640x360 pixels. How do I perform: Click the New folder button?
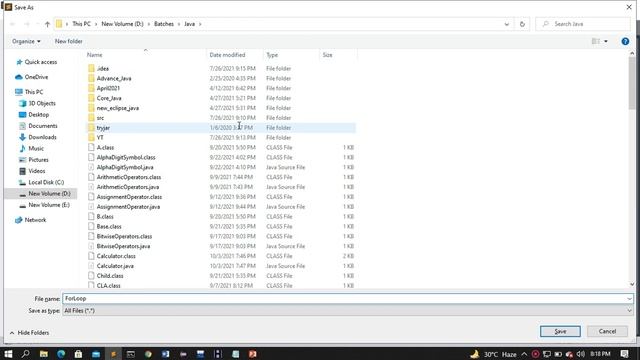coord(69,41)
